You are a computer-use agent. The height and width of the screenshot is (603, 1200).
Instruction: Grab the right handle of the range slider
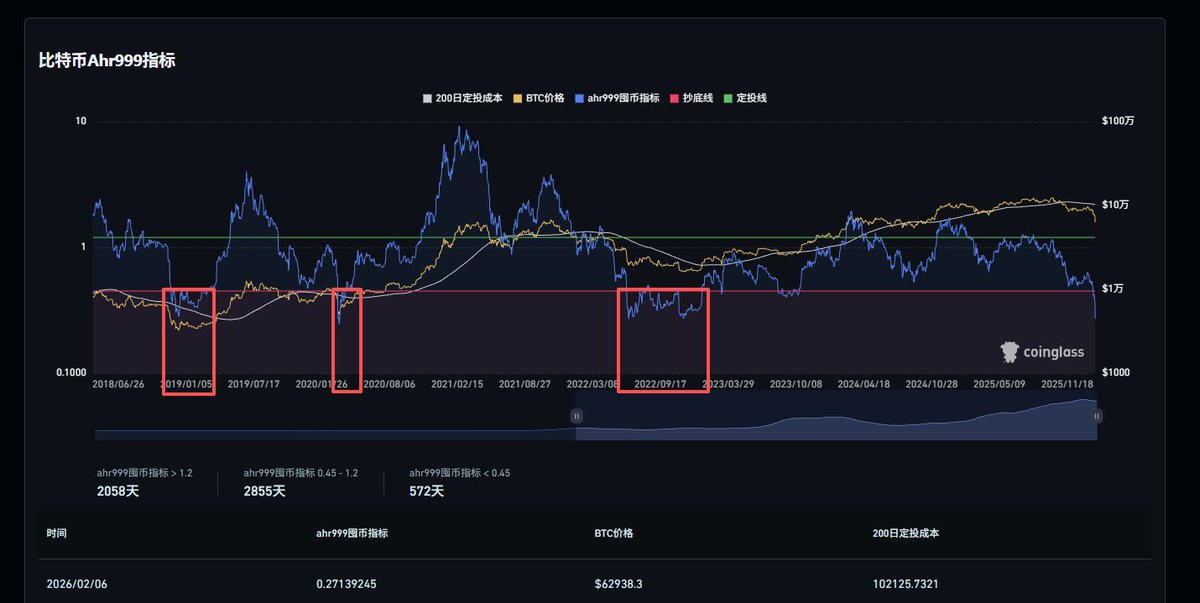pyautogui.click(x=1097, y=415)
